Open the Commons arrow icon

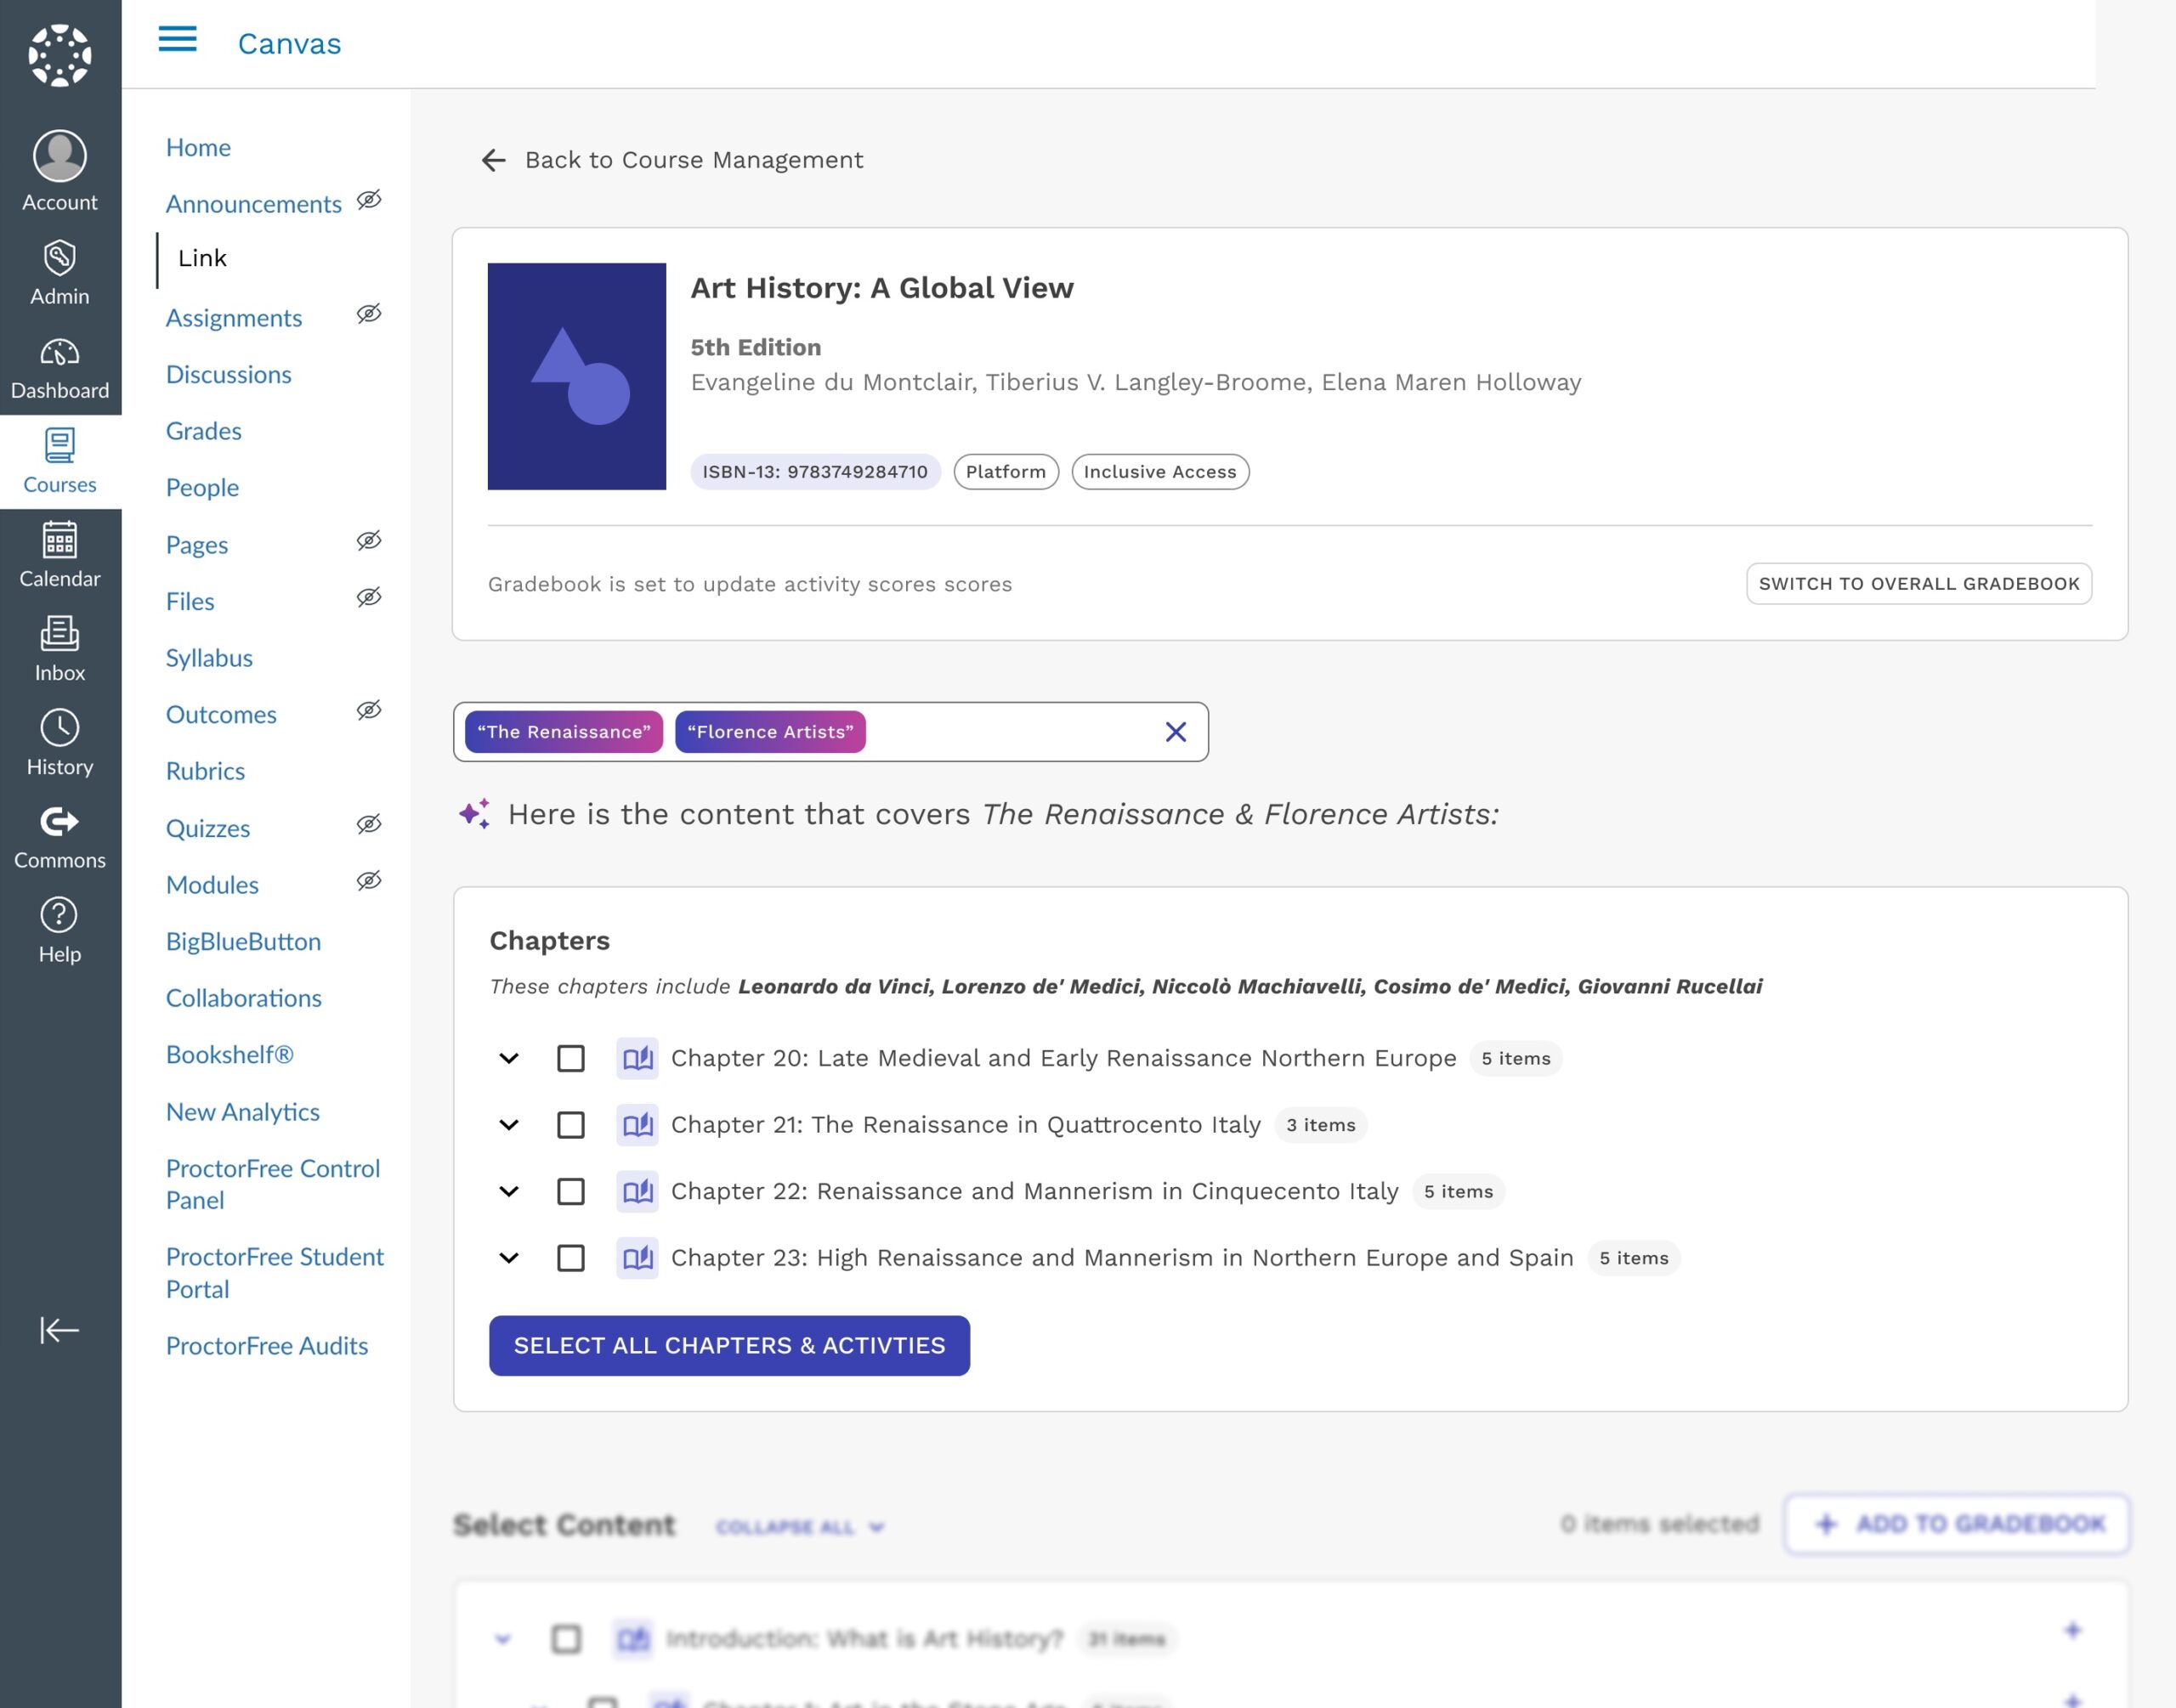click(x=60, y=822)
